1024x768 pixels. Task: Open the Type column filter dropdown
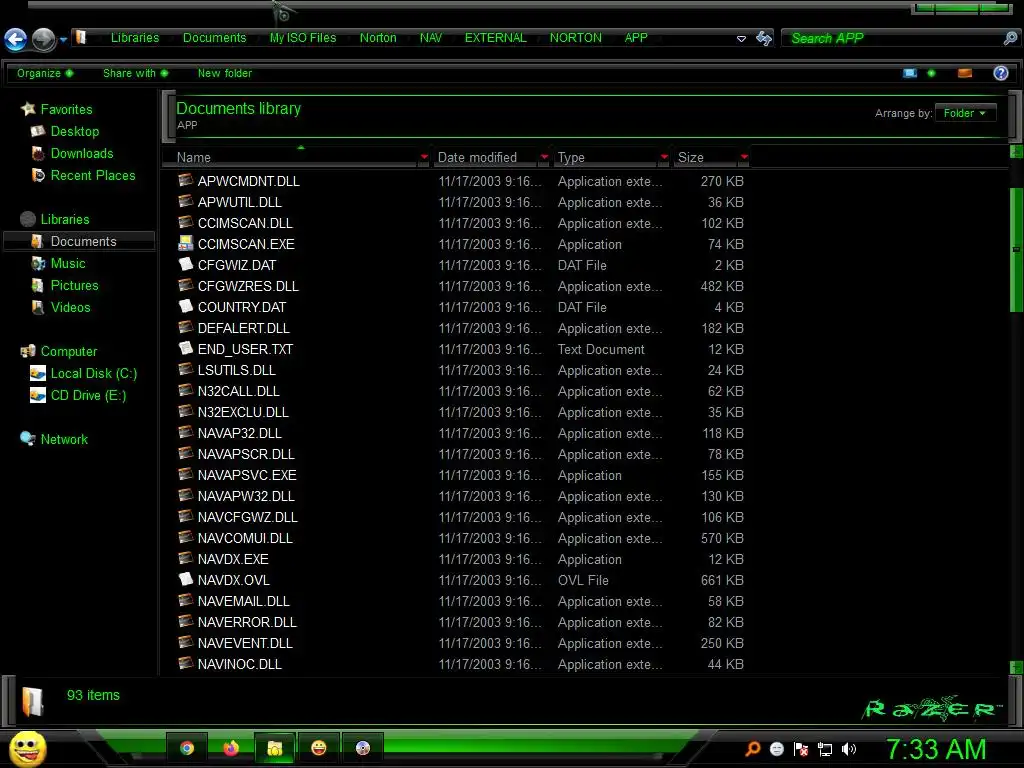pyautogui.click(x=664, y=157)
